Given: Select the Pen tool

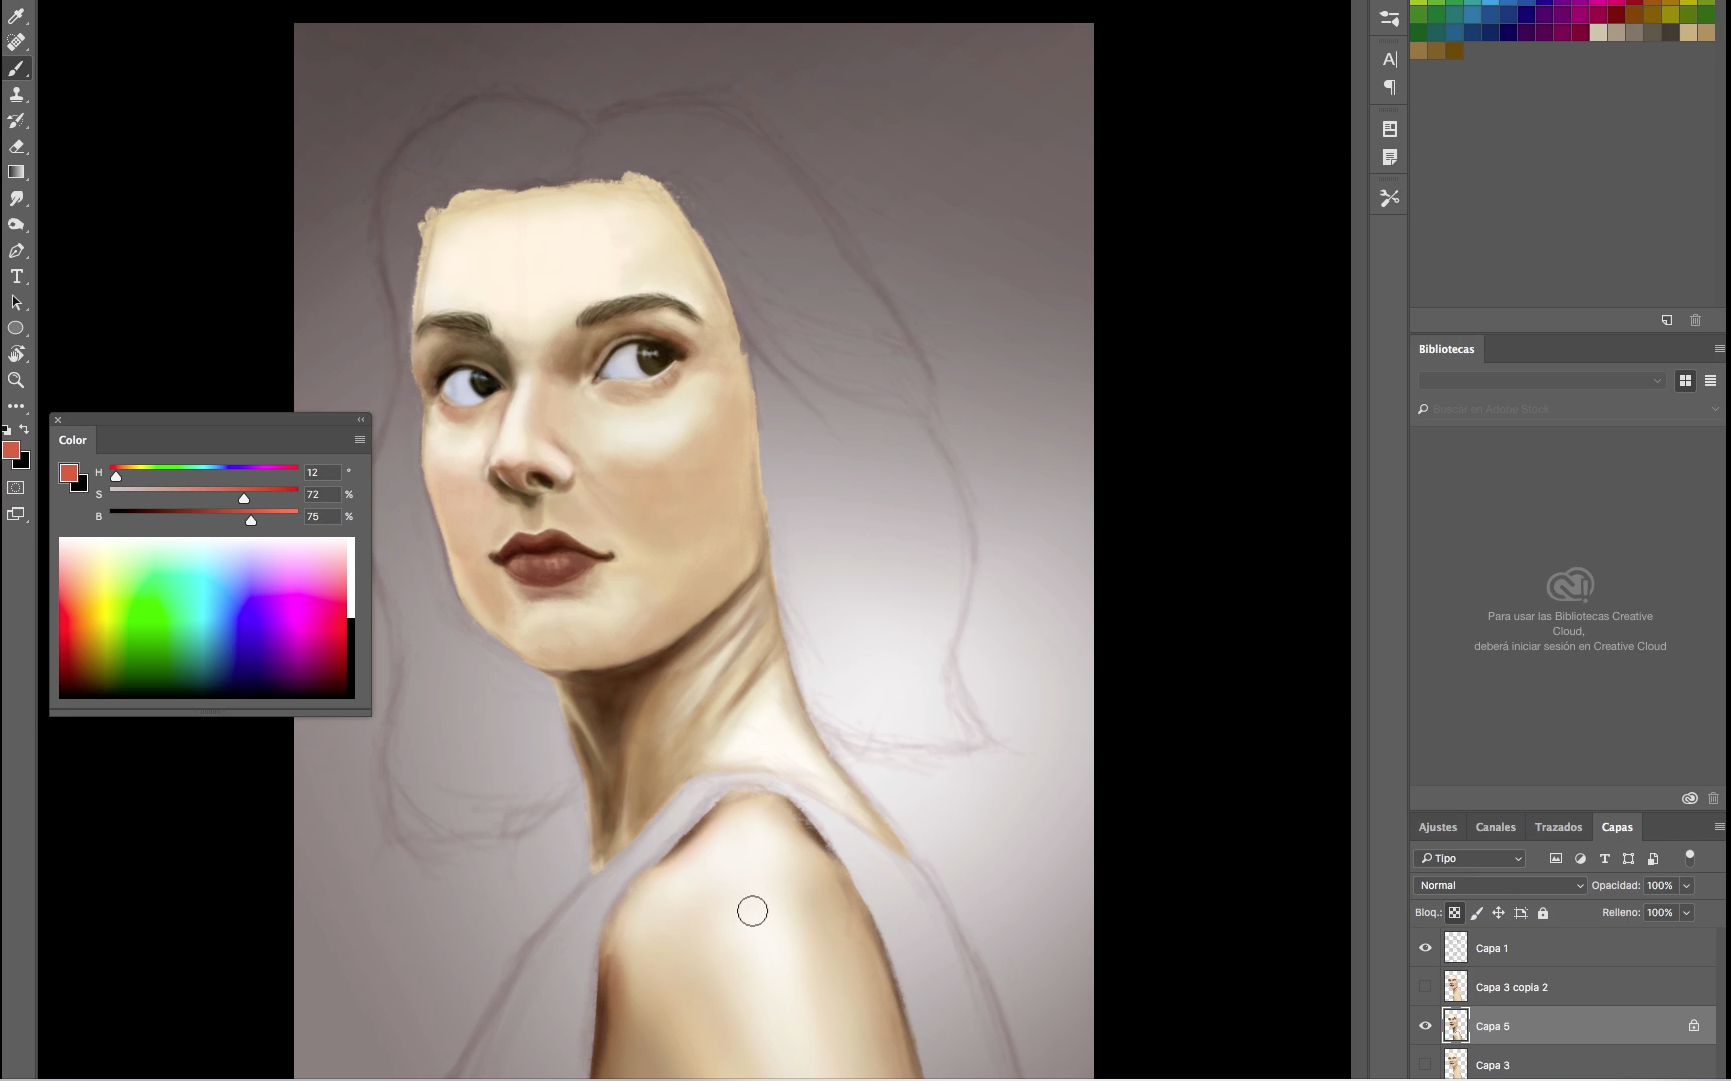Looking at the screenshot, I should click(x=16, y=250).
